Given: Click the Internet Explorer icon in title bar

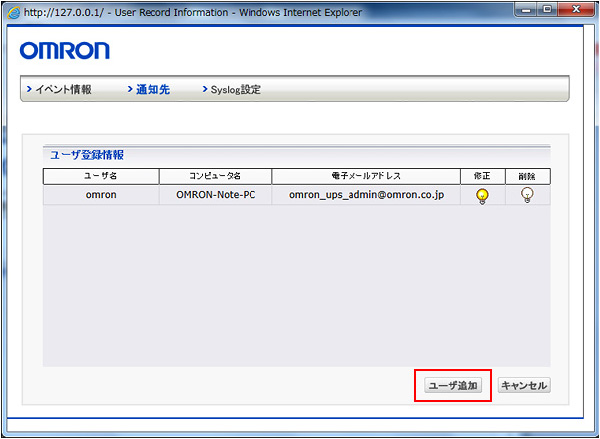Looking at the screenshot, I should [x=12, y=10].
